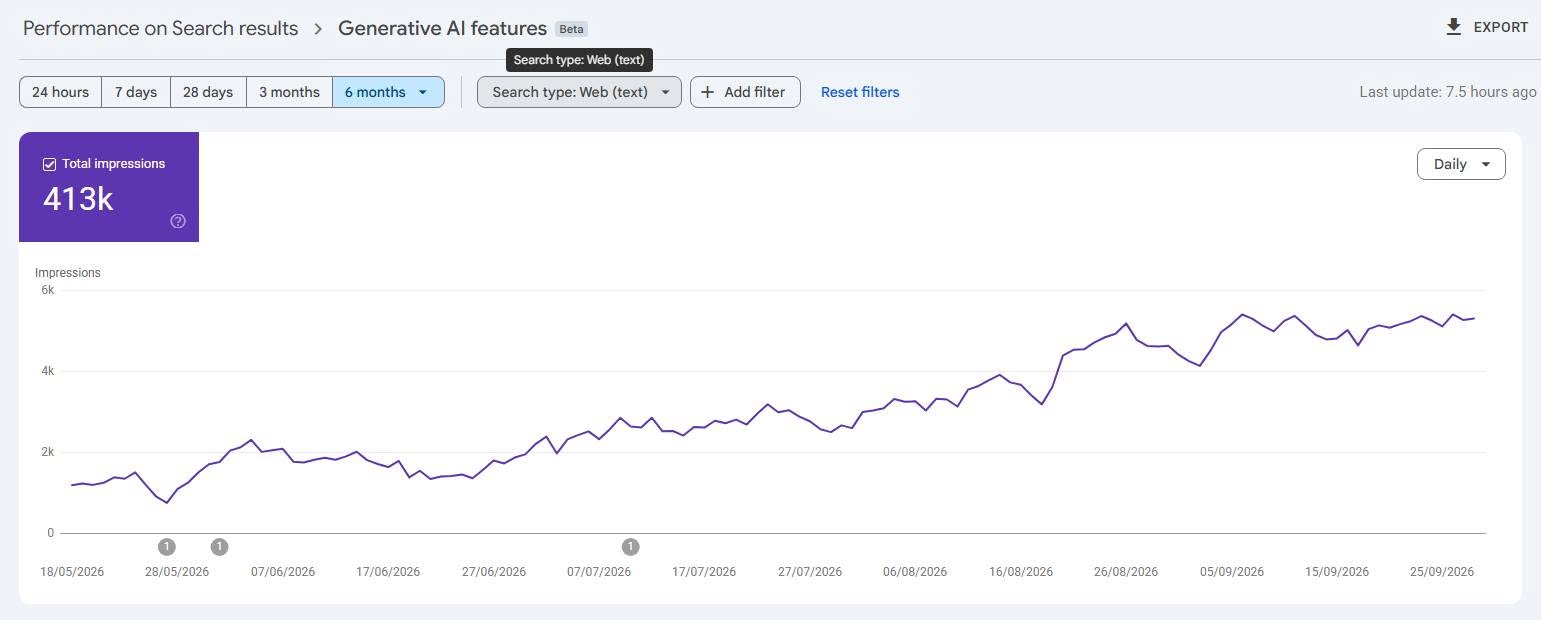The height and width of the screenshot is (620, 1541).
Task: Click the annotation marker just before 07/06/2026
Action: (220, 547)
